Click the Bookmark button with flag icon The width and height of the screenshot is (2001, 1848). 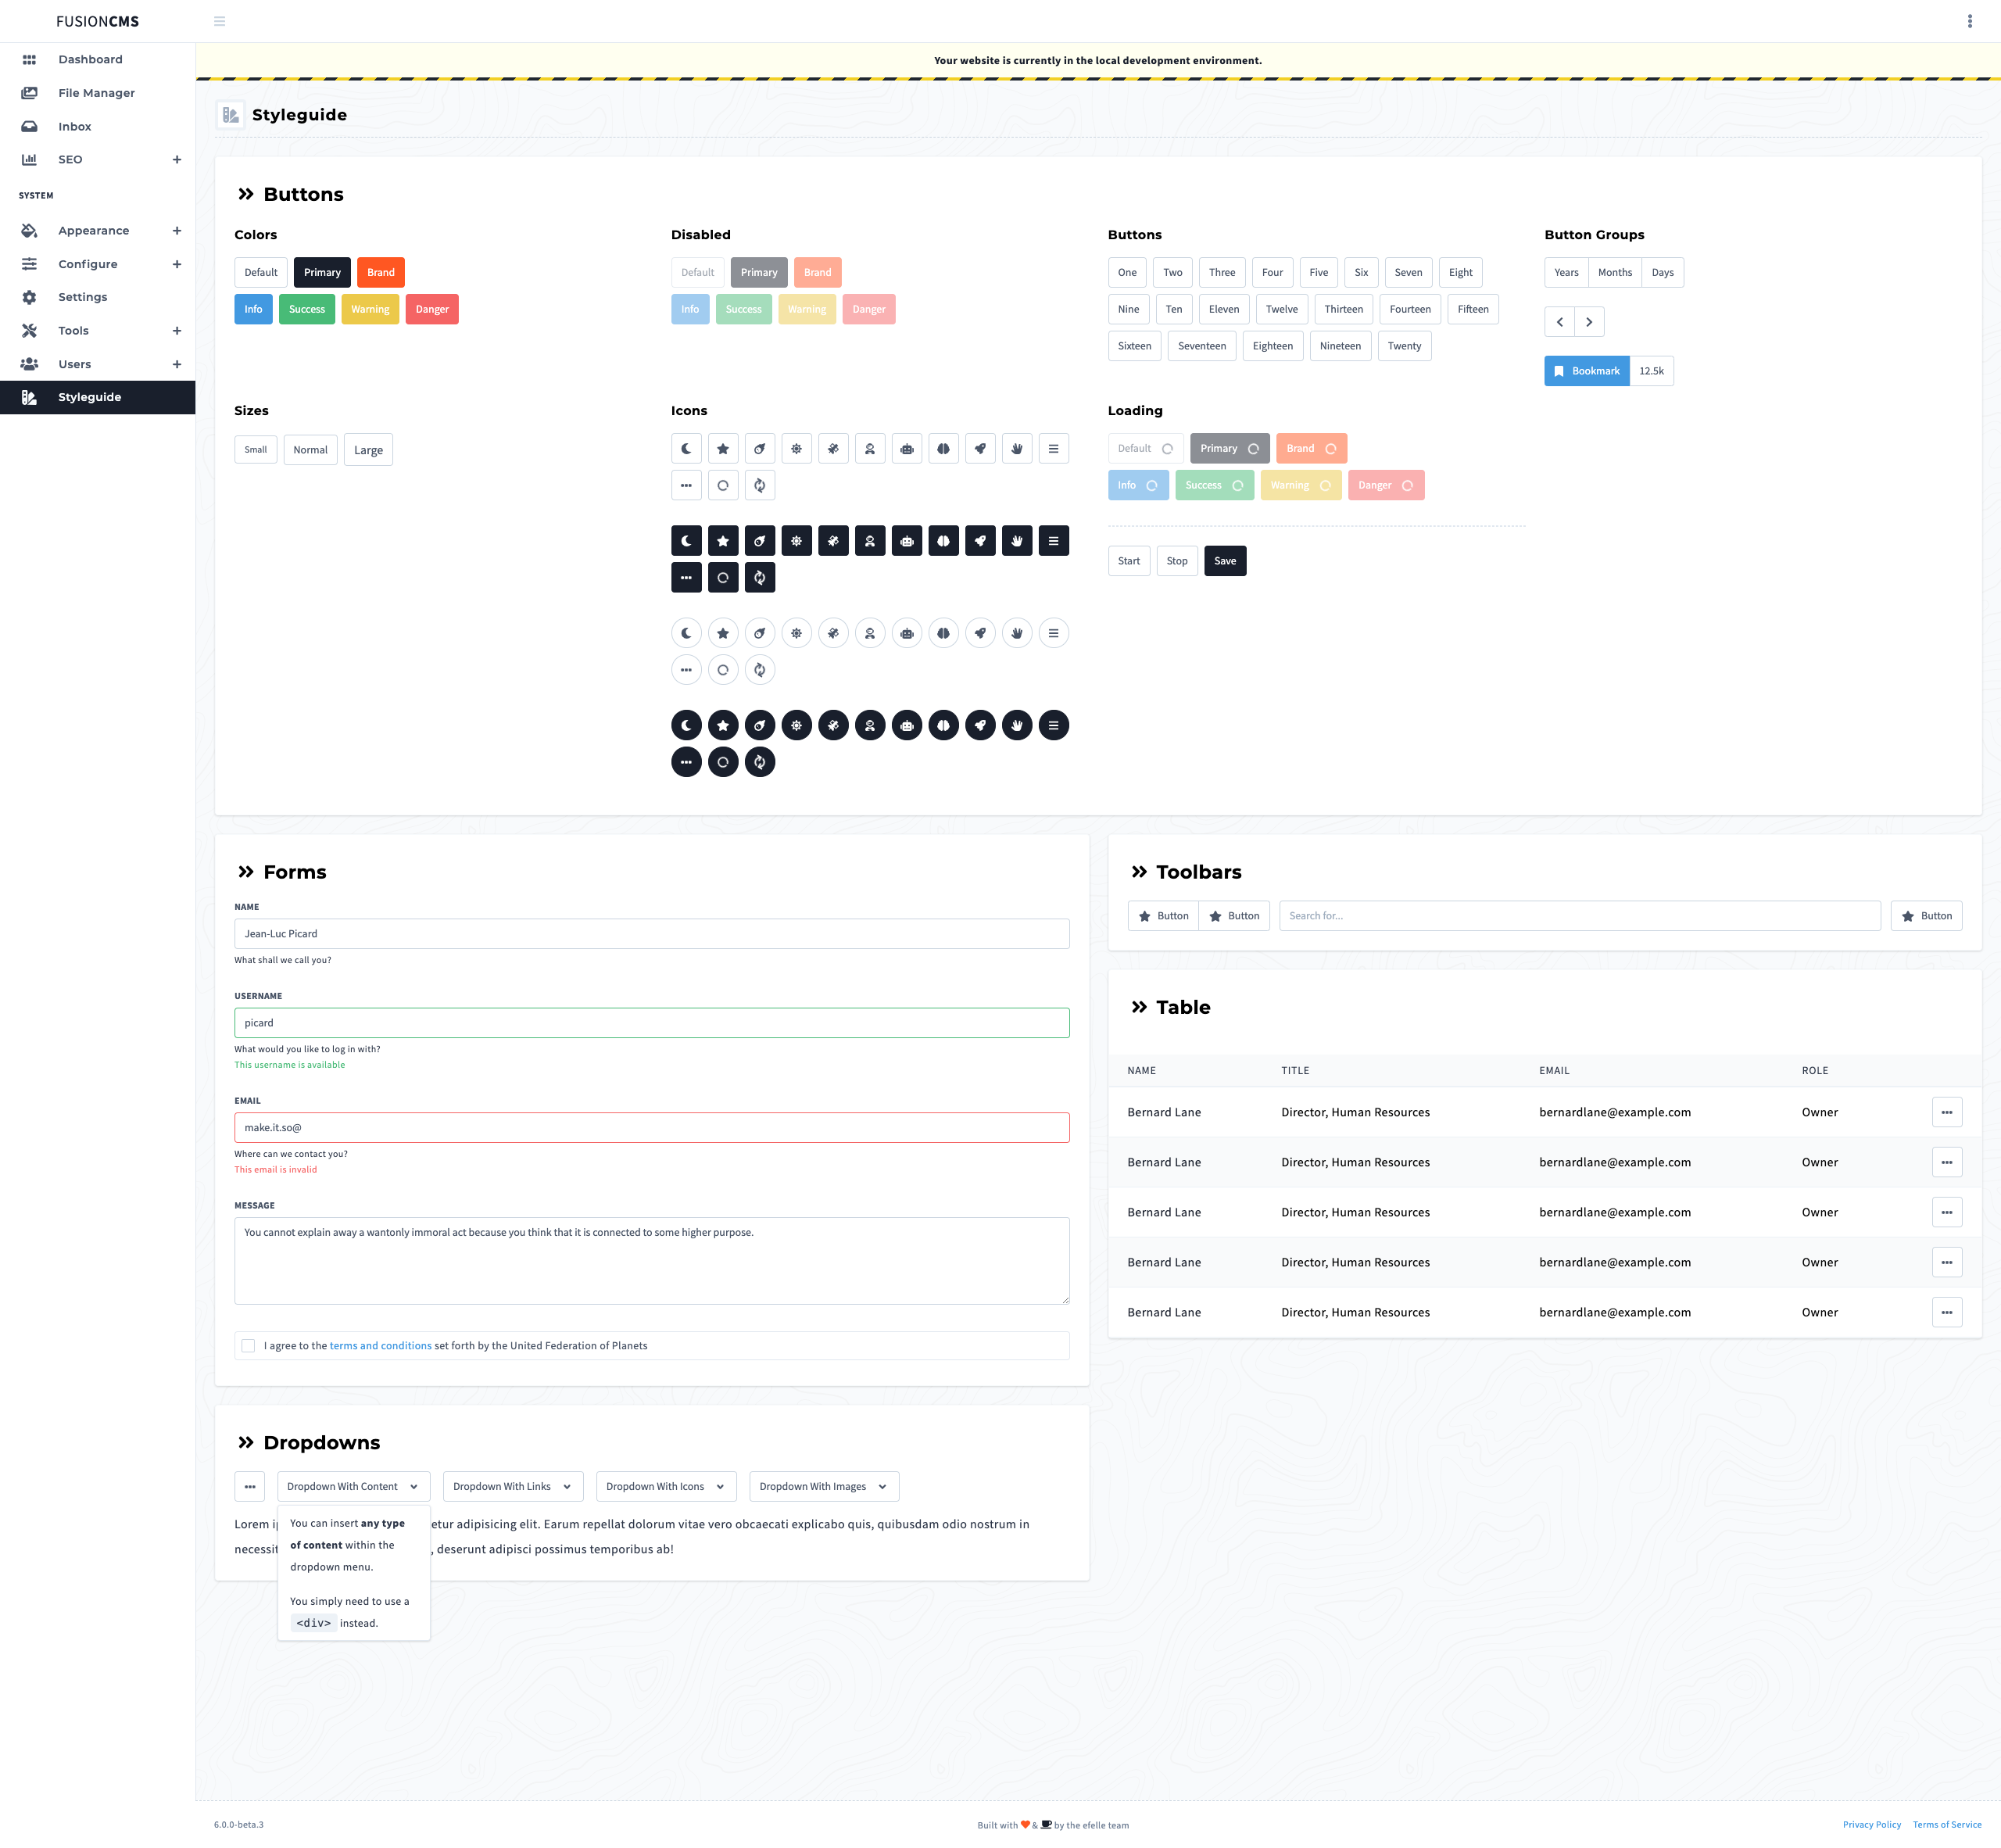click(1586, 371)
